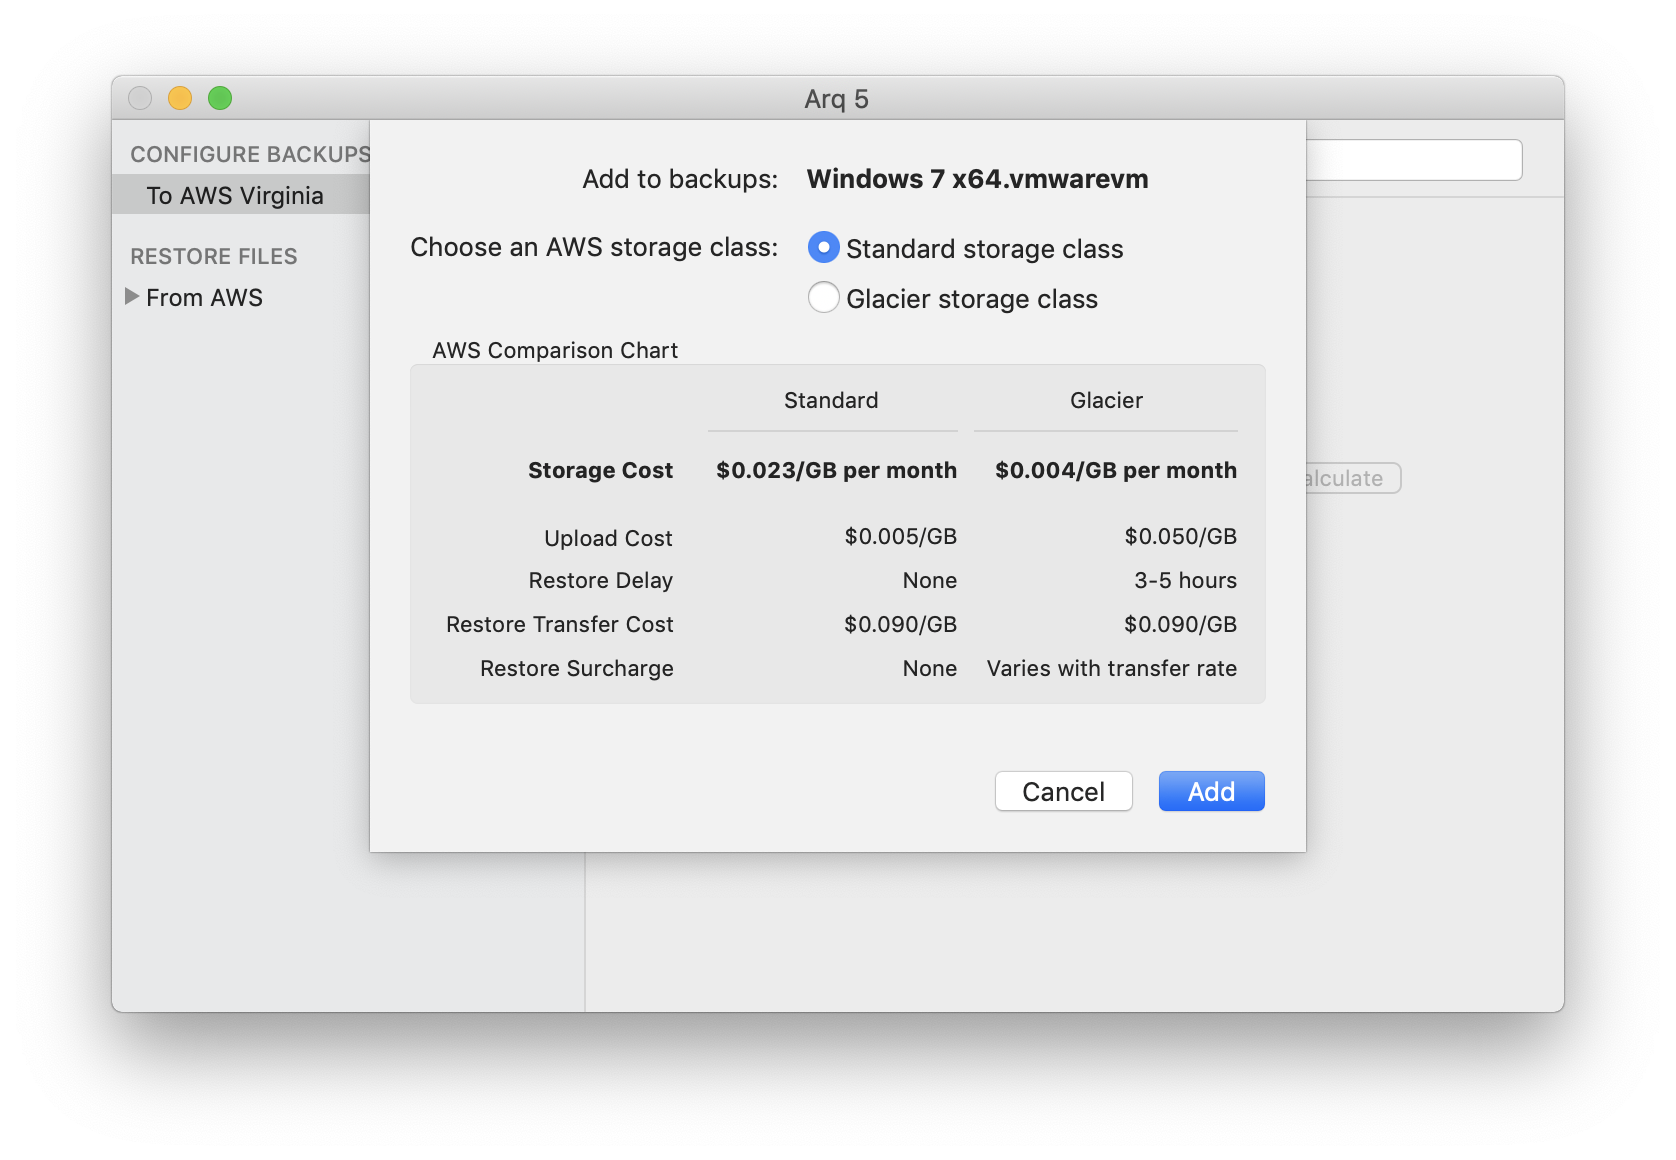Click the Glacier column header

[1106, 400]
